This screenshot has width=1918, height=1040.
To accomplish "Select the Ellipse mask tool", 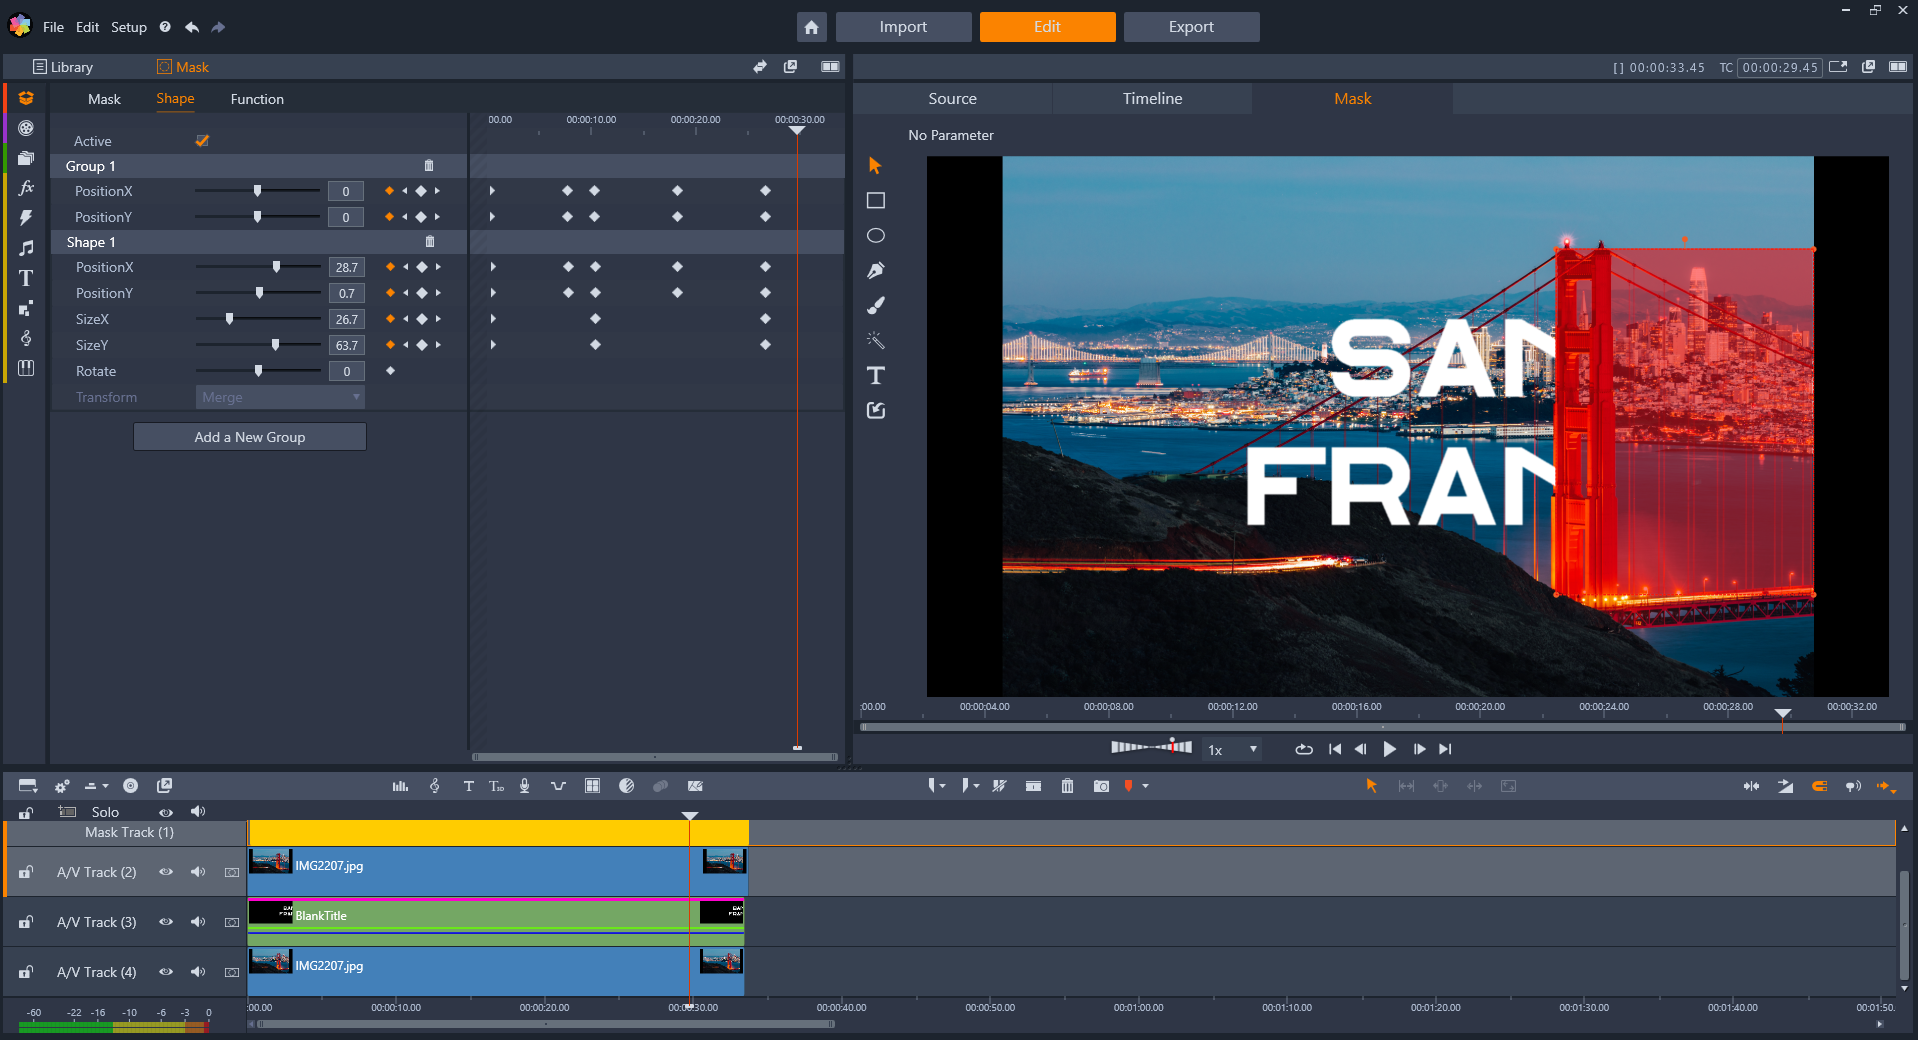I will click(875, 234).
